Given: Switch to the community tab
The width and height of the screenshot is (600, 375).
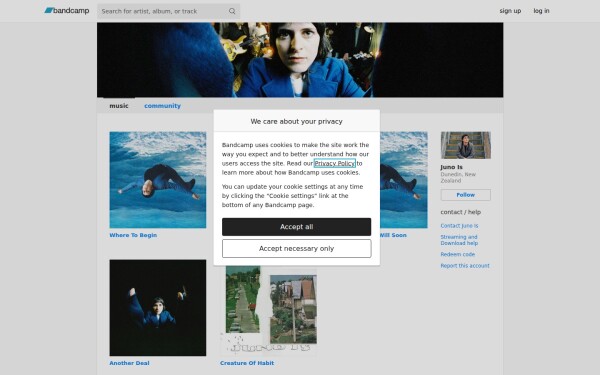Looking at the screenshot, I should pyautogui.click(x=162, y=106).
